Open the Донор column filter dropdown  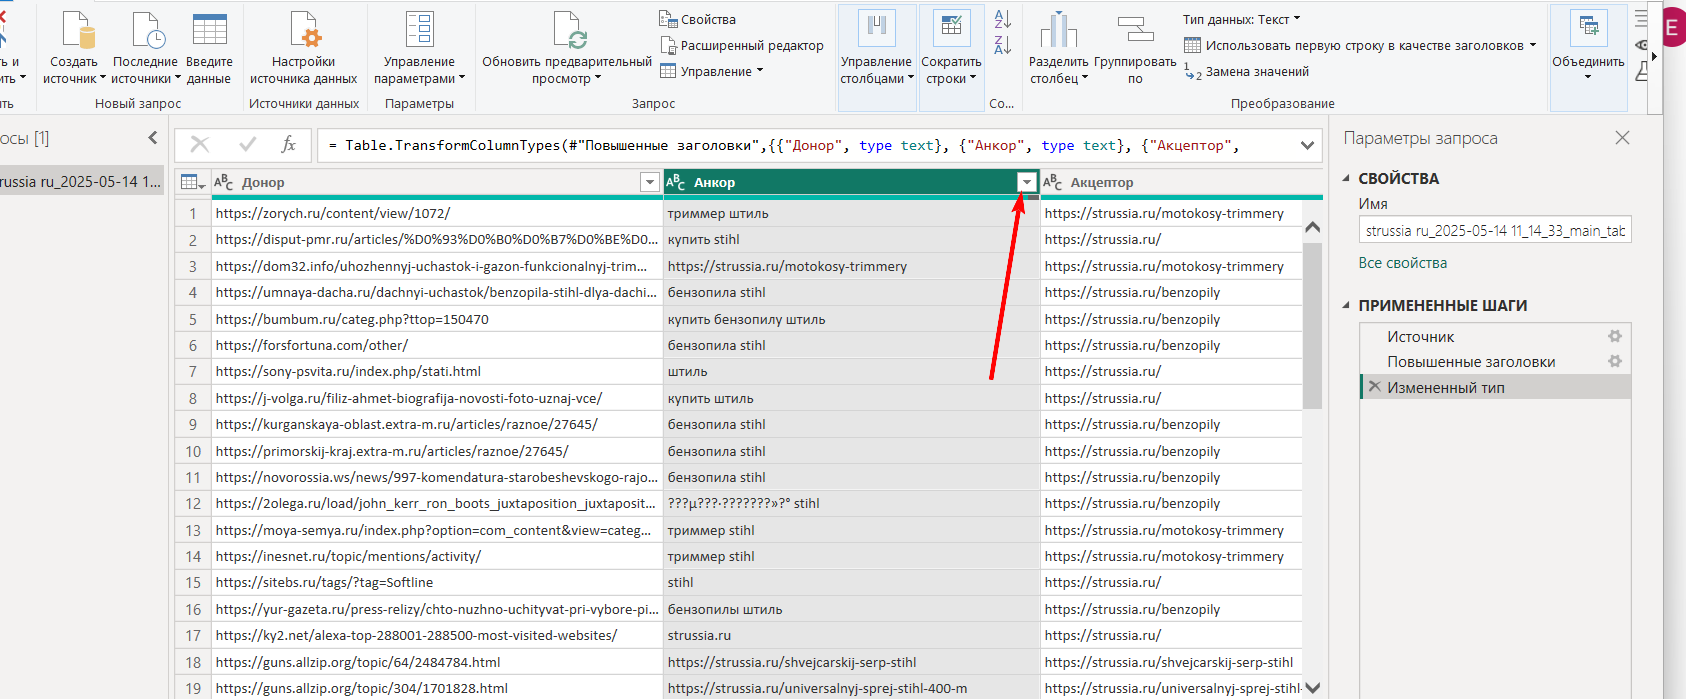tap(648, 182)
